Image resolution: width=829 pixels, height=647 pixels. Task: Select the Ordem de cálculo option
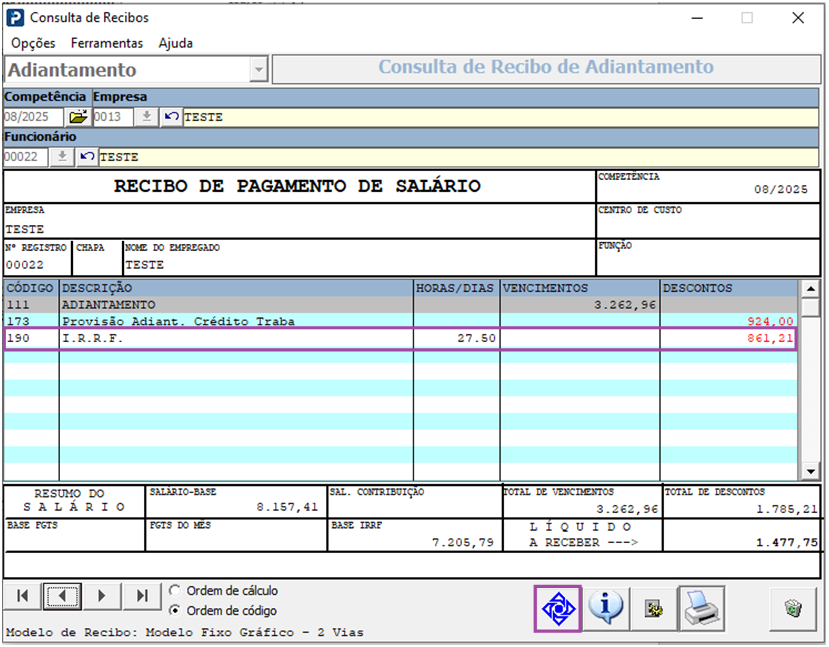pyautogui.click(x=176, y=590)
